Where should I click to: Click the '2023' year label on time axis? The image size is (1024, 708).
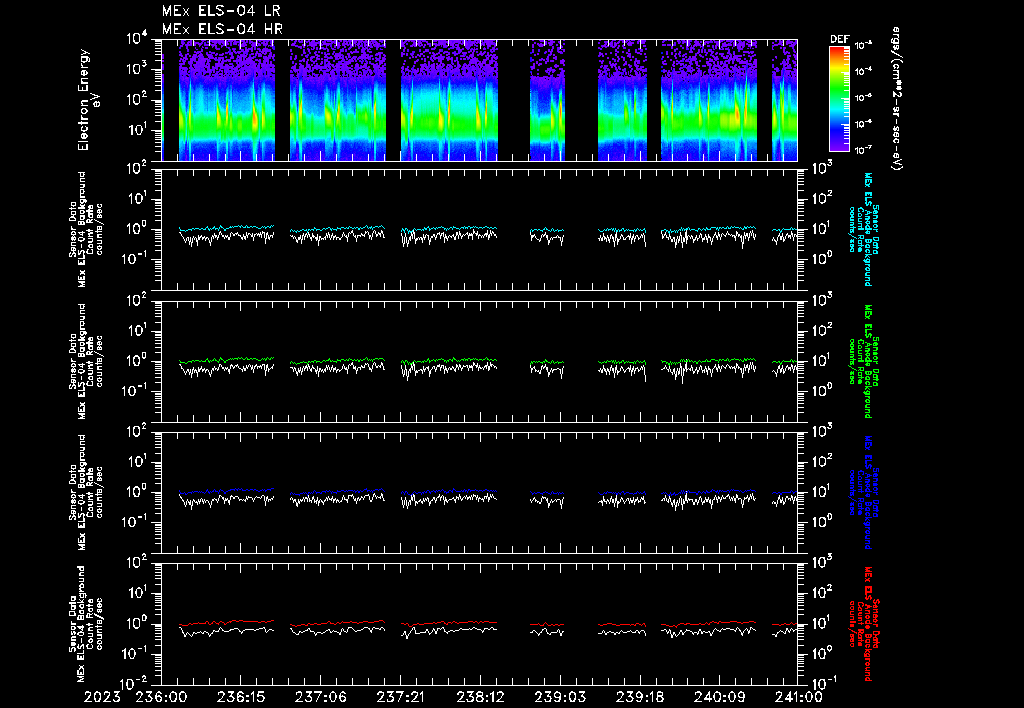(103, 697)
